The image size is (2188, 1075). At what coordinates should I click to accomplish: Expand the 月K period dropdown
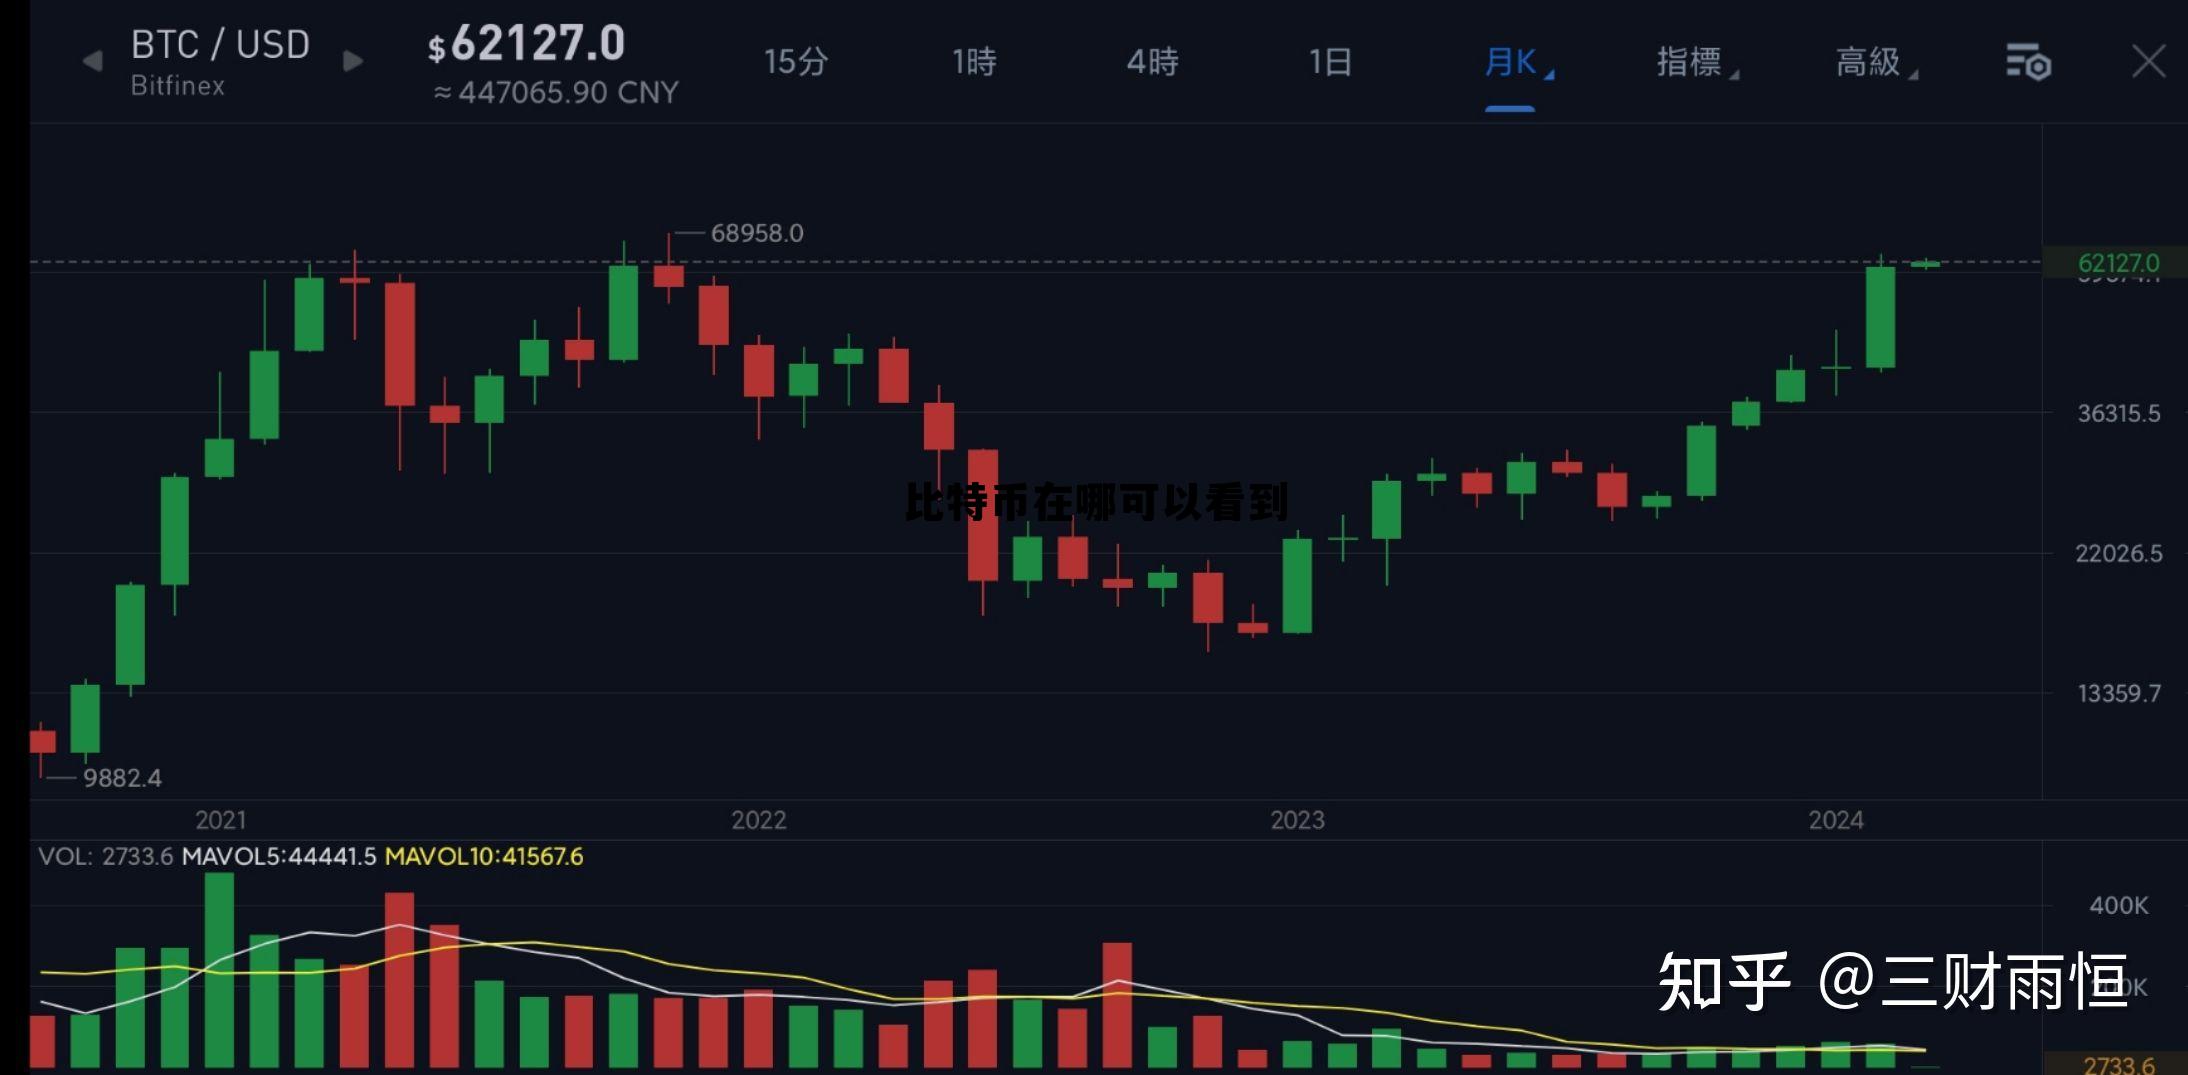click(x=1514, y=63)
